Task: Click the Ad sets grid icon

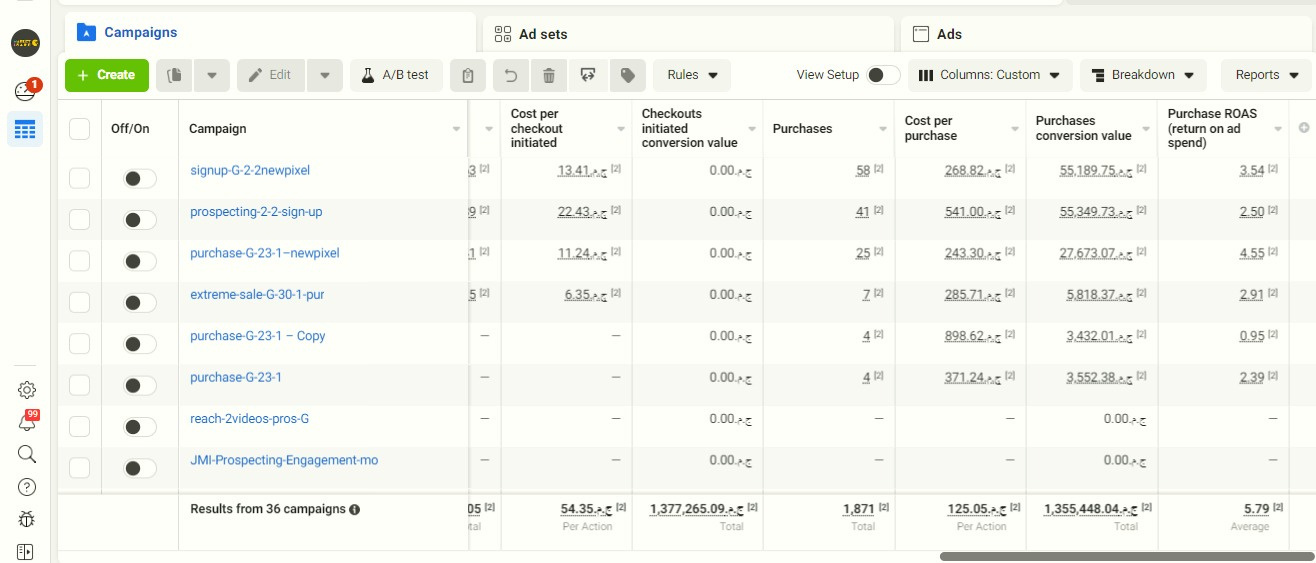Action: [503, 34]
